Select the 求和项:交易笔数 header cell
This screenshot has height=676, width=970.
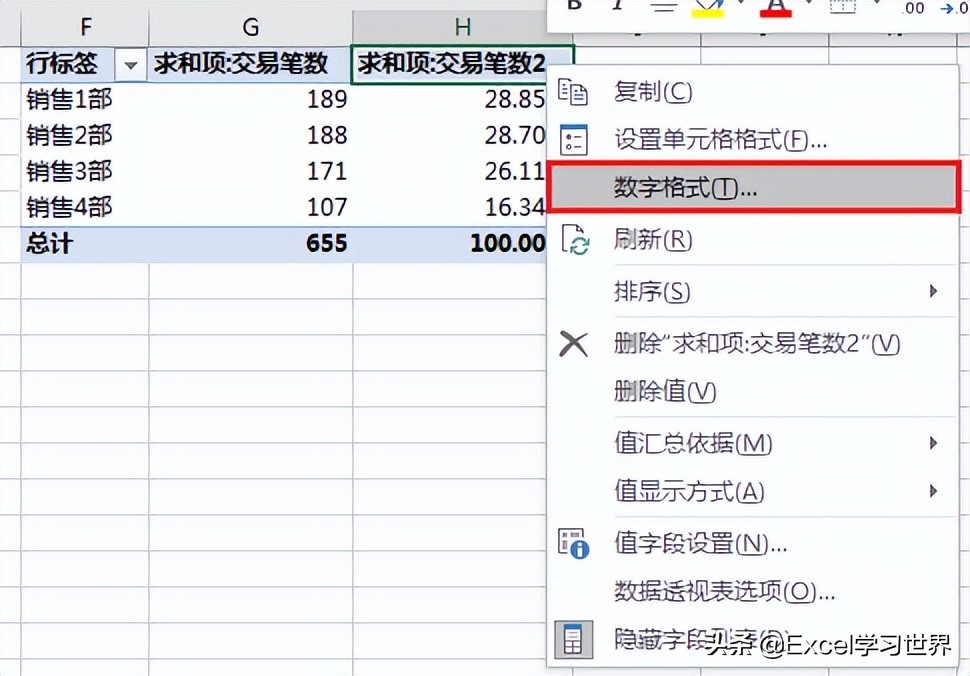point(250,64)
